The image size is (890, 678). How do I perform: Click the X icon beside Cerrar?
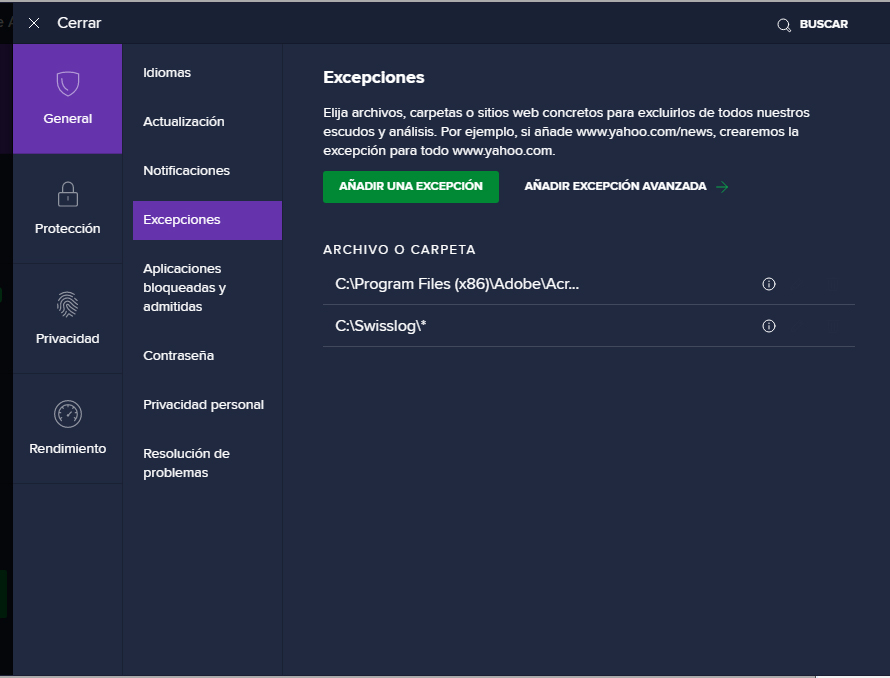tap(34, 23)
